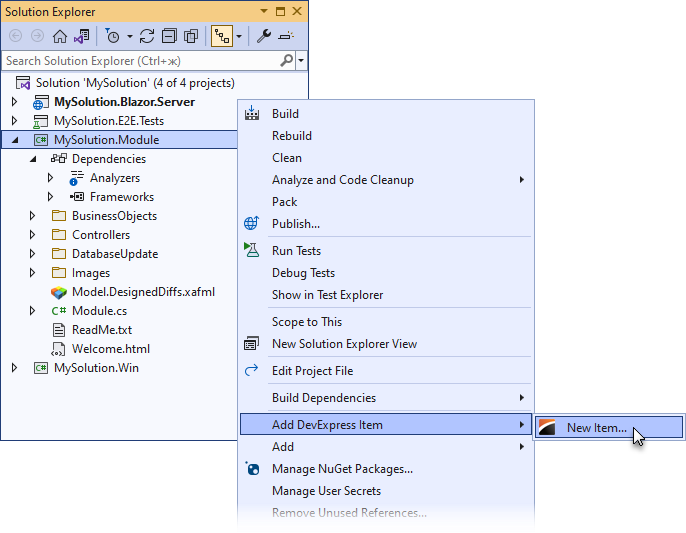Expand the MySolution.E2E.Tests project

14,120
